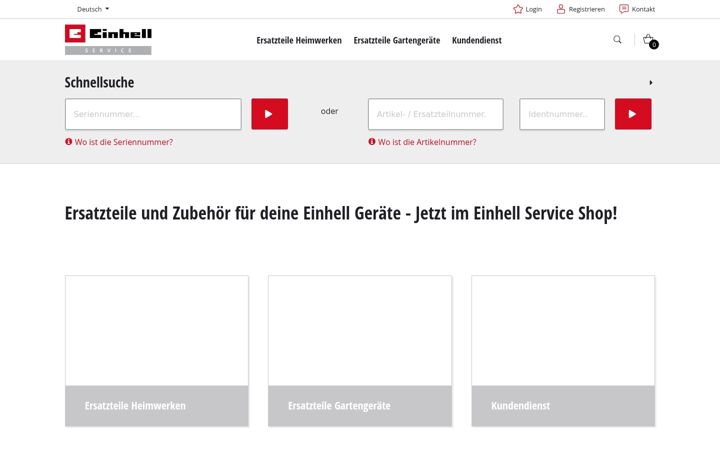Open the Registrieren link
Image resolution: width=720 pixels, height=450 pixels.
click(x=586, y=9)
